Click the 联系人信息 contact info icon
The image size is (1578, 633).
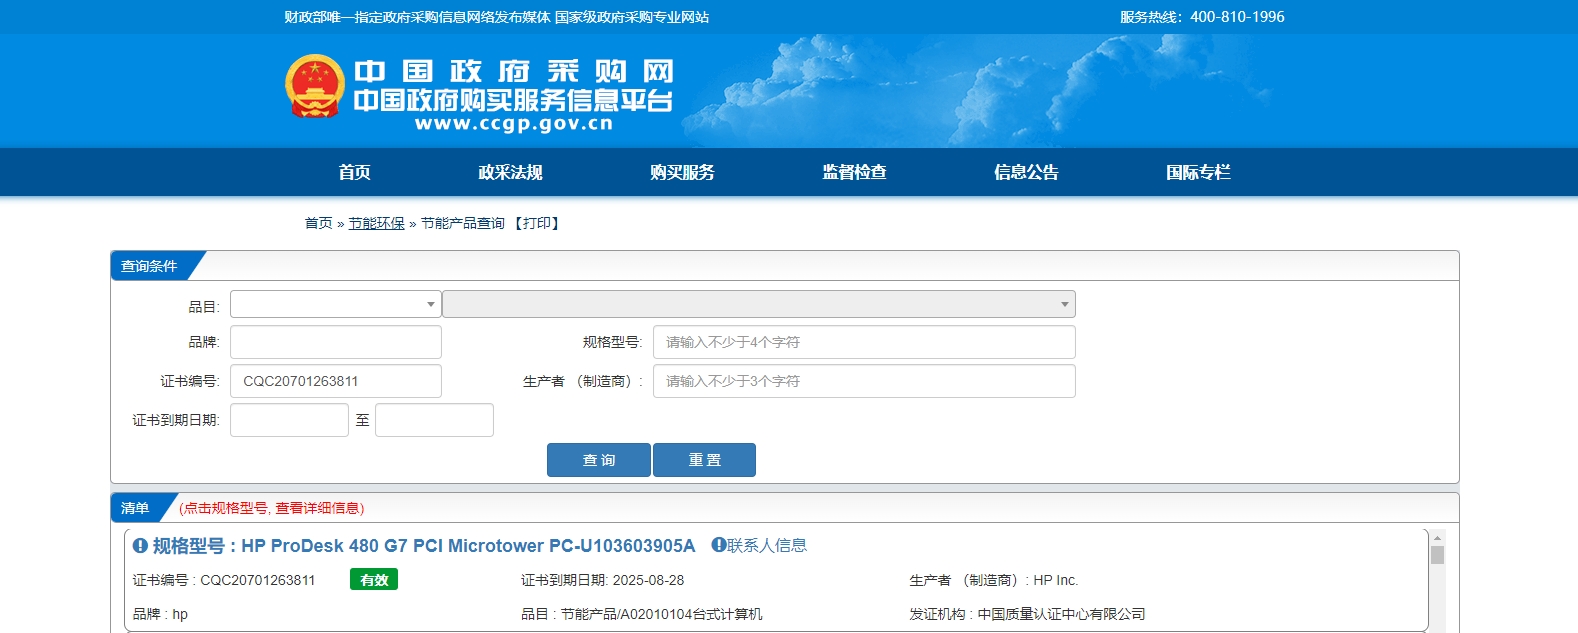tap(718, 545)
